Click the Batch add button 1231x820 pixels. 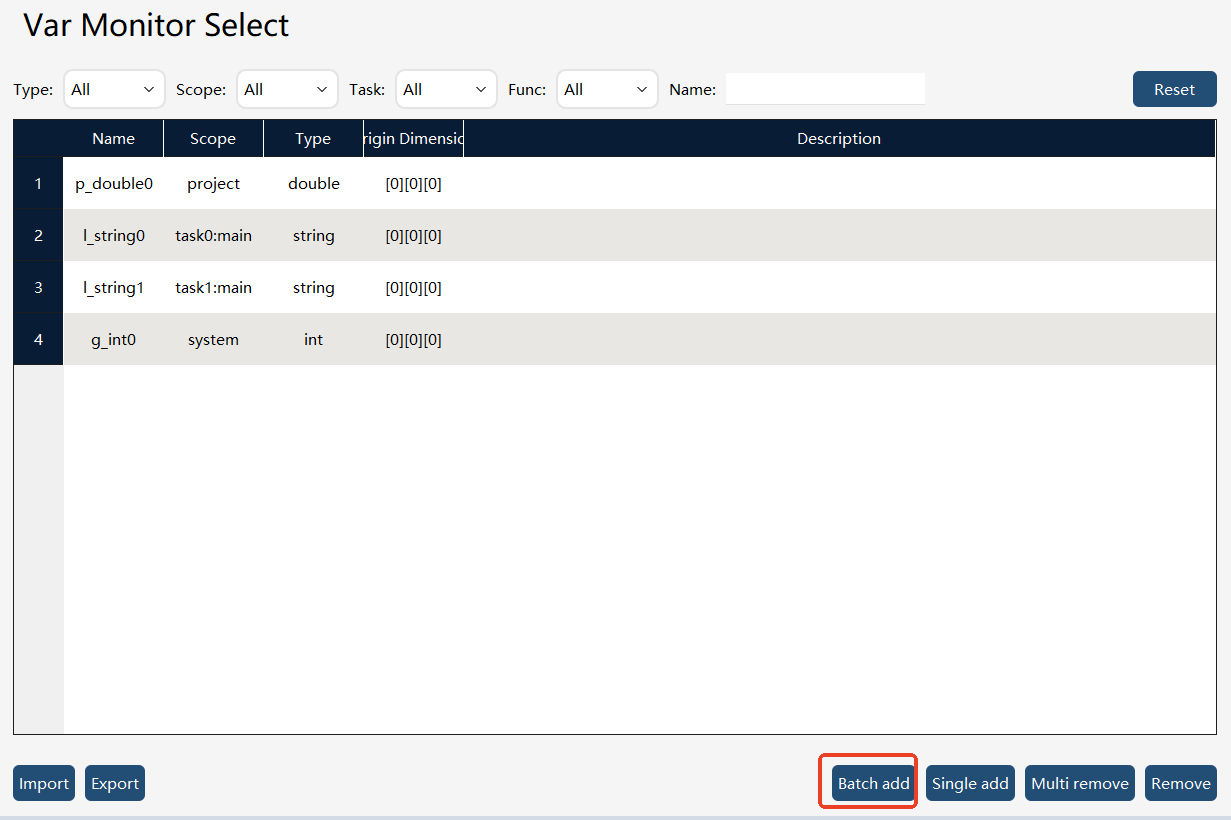pos(873,783)
